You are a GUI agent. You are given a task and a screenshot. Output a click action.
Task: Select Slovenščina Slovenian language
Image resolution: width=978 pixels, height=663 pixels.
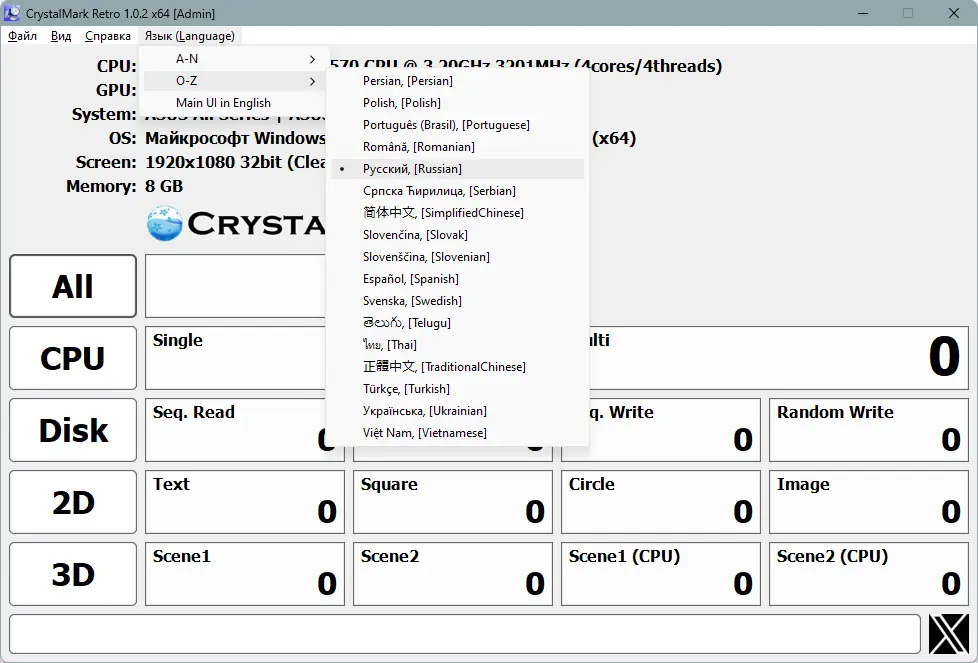(x=458, y=257)
